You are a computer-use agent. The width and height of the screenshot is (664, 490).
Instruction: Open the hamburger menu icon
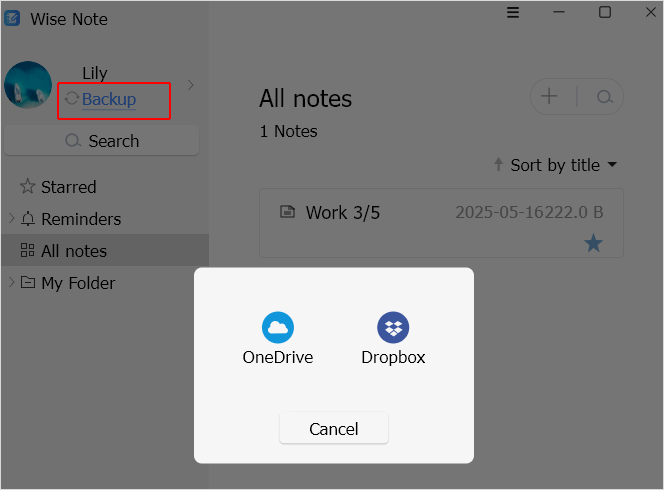click(513, 12)
